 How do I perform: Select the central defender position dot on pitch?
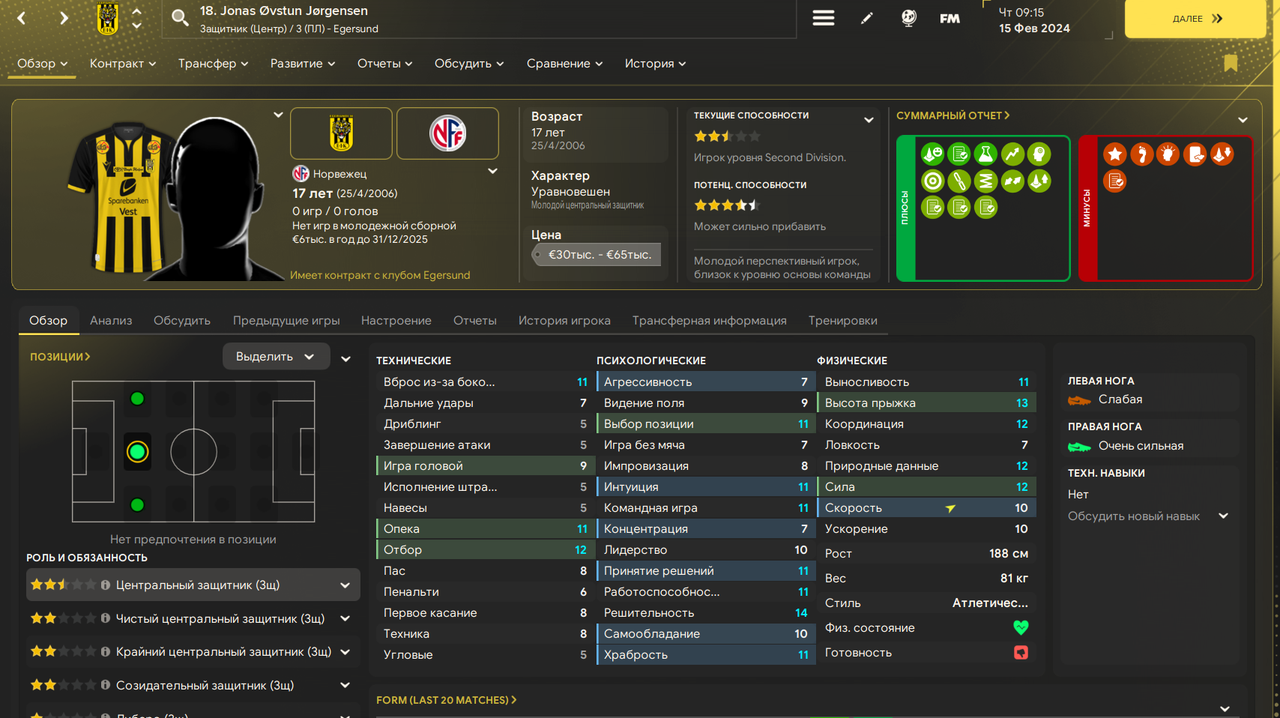pyautogui.click(x=138, y=452)
